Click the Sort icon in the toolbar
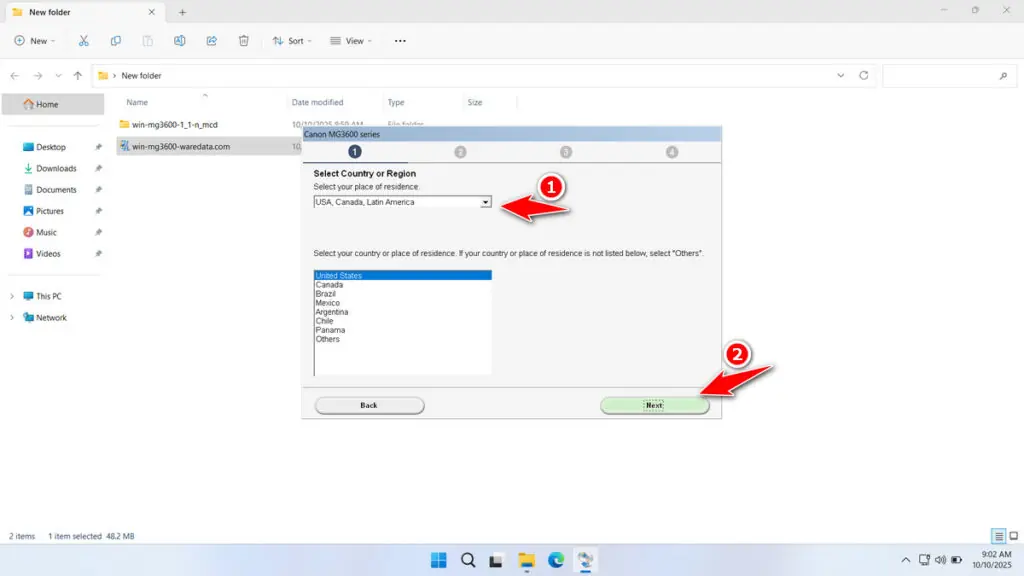Image resolution: width=1024 pixels, height=576 pixels. 291,40
